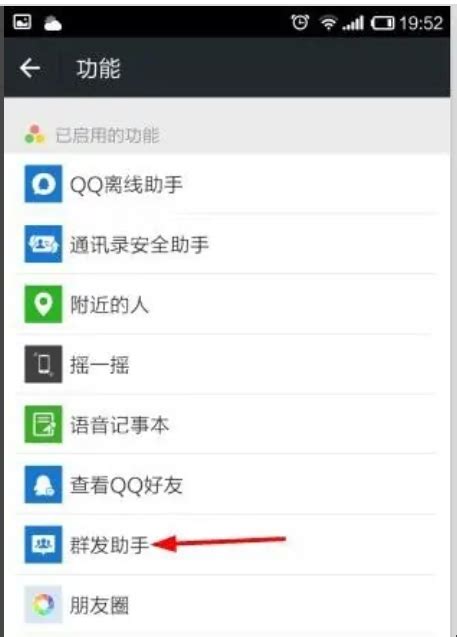Choose 摇一摇 label
Viewport: 457px width, 637px height.
[100, 365]
